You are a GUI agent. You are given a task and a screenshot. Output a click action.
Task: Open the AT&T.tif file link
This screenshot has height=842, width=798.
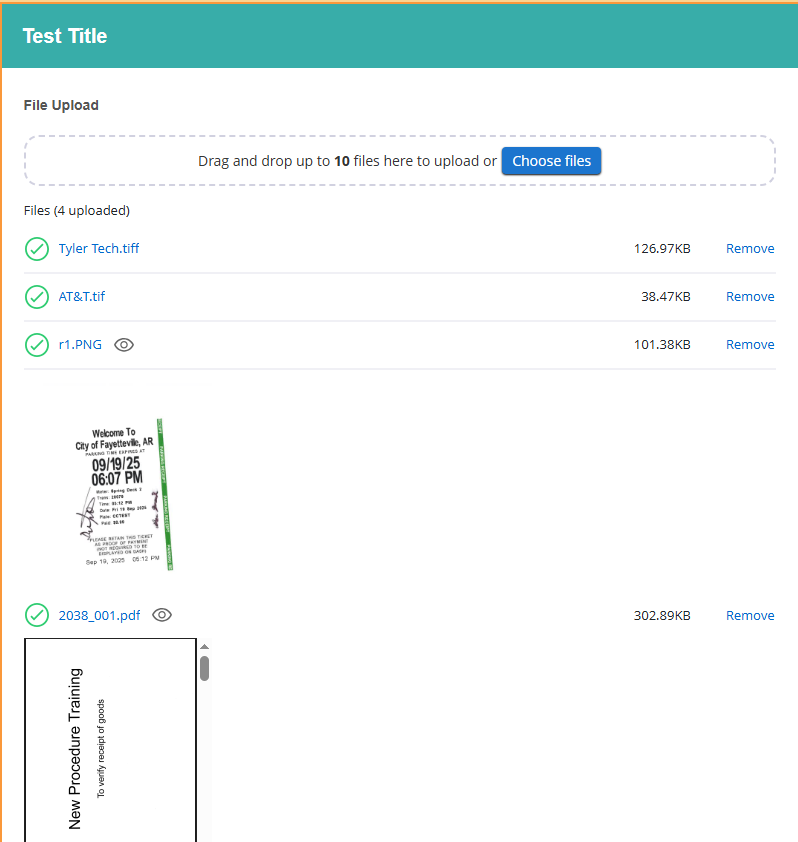[x=82, y=297]
